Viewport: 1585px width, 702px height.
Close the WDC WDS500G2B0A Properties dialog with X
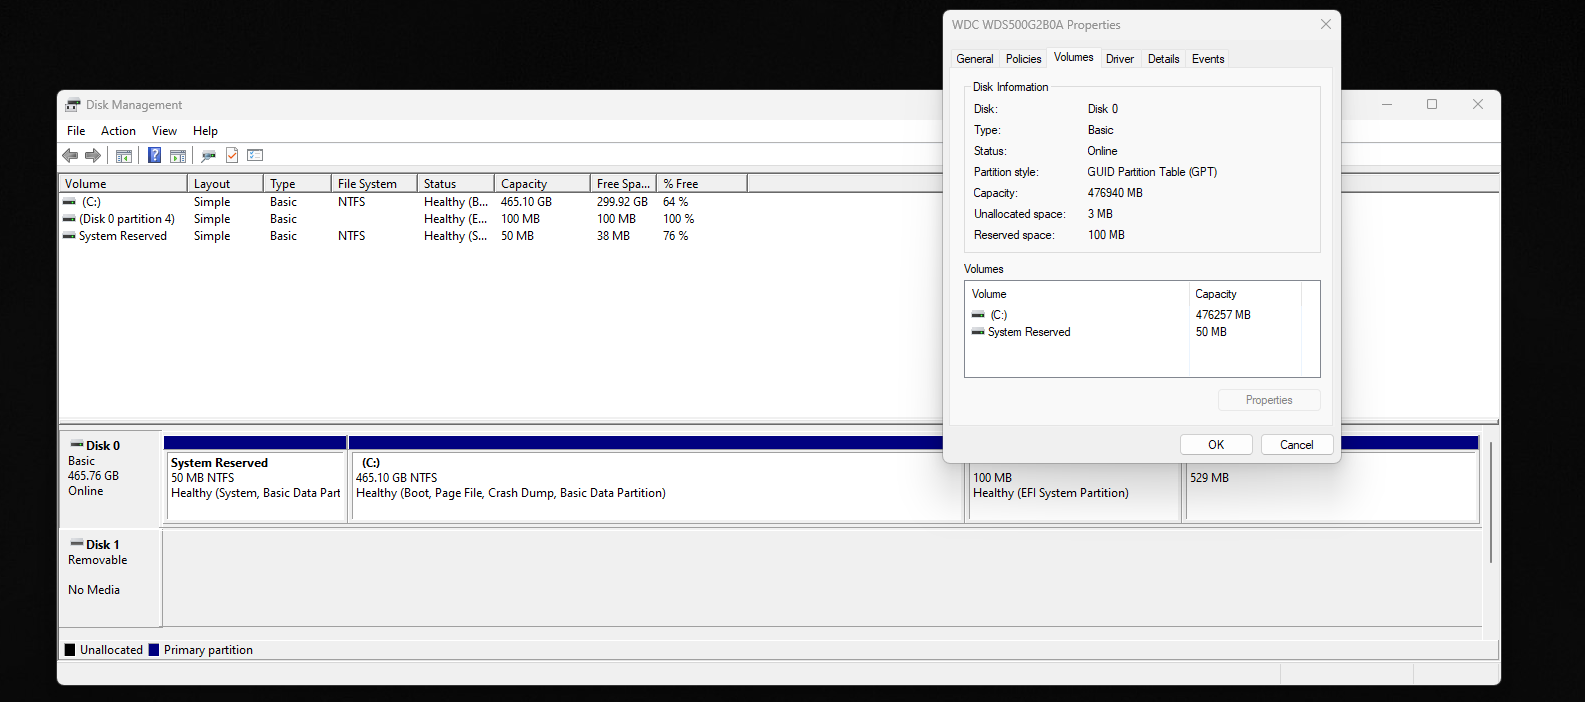(1326, 24)
